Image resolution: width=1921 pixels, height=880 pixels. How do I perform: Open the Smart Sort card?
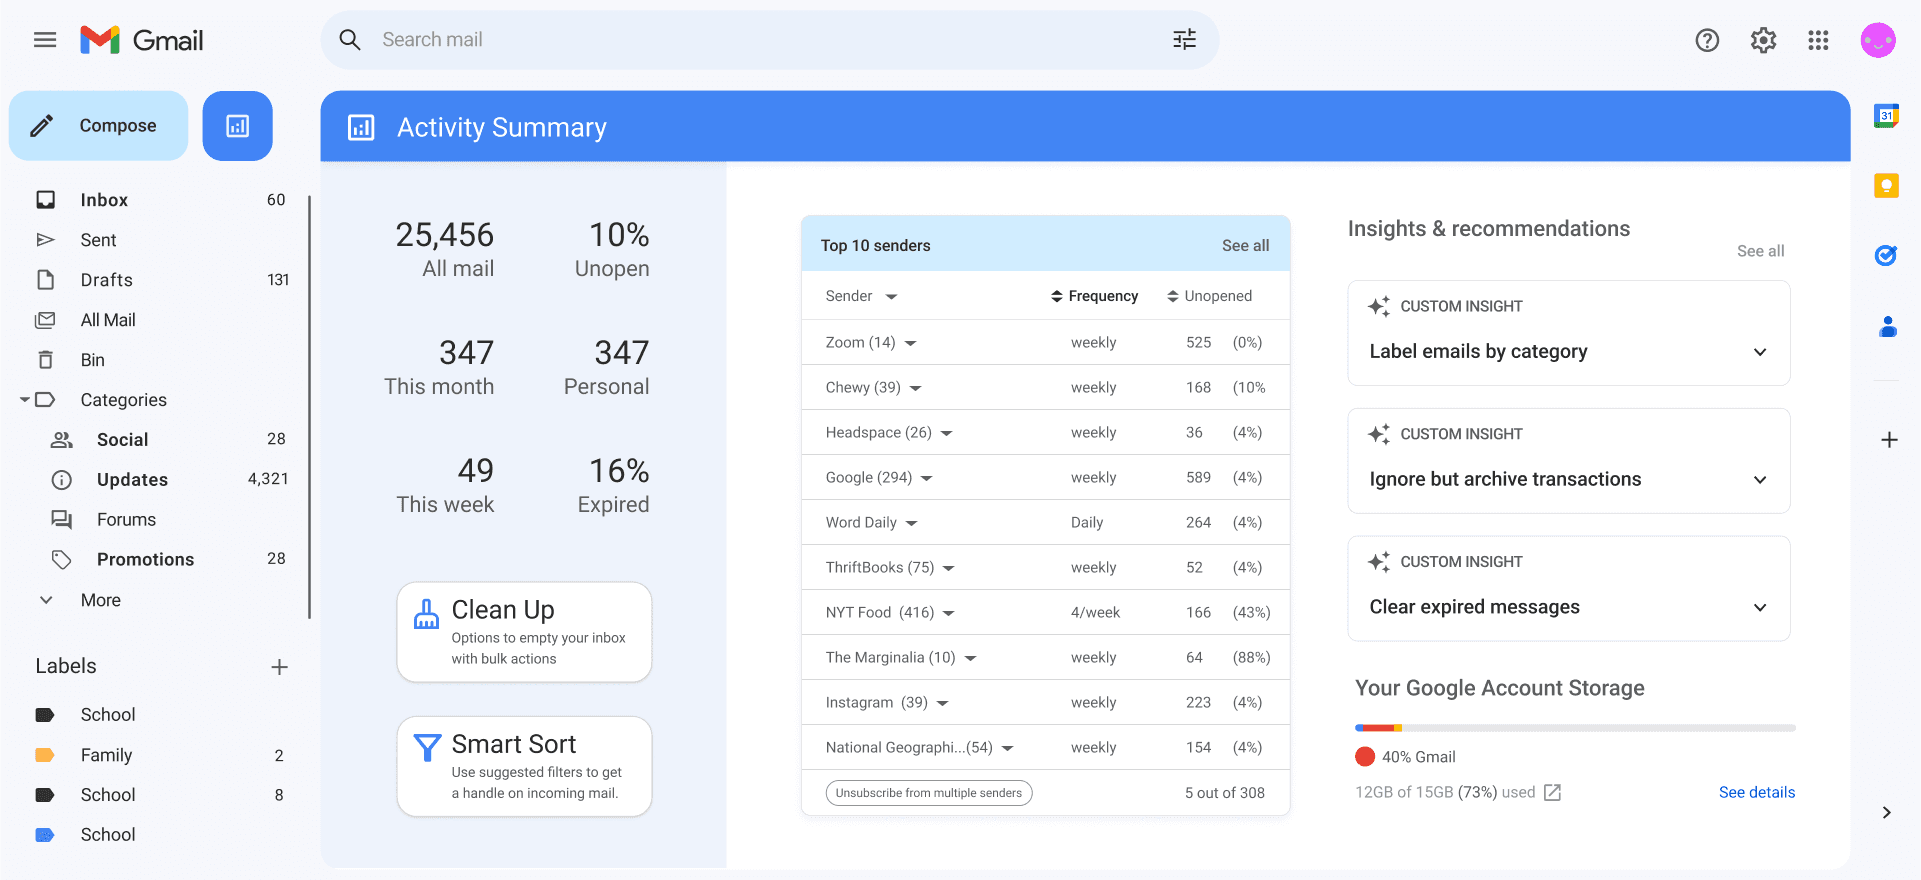524,766
